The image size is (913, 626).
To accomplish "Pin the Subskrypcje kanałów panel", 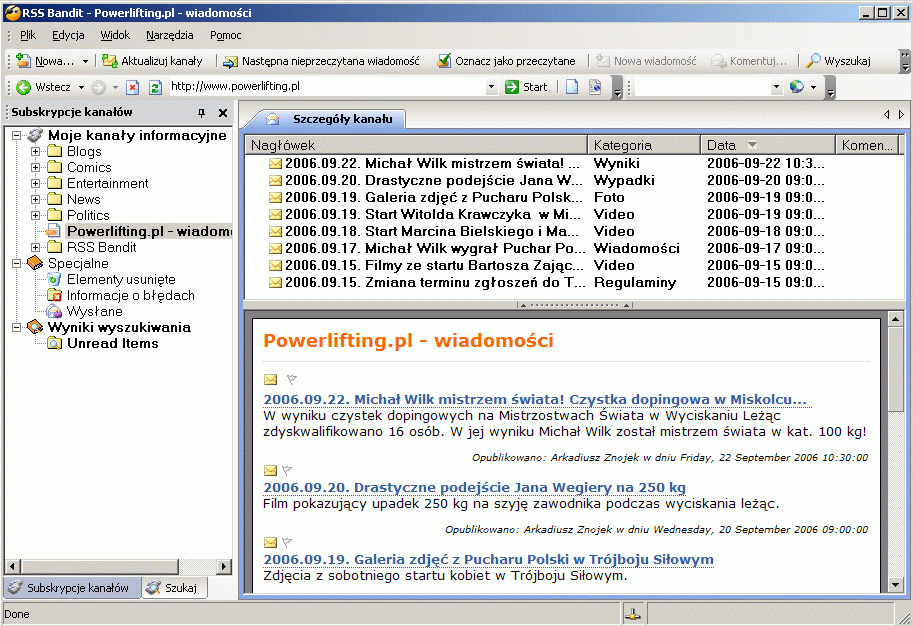I will point(201,113).
